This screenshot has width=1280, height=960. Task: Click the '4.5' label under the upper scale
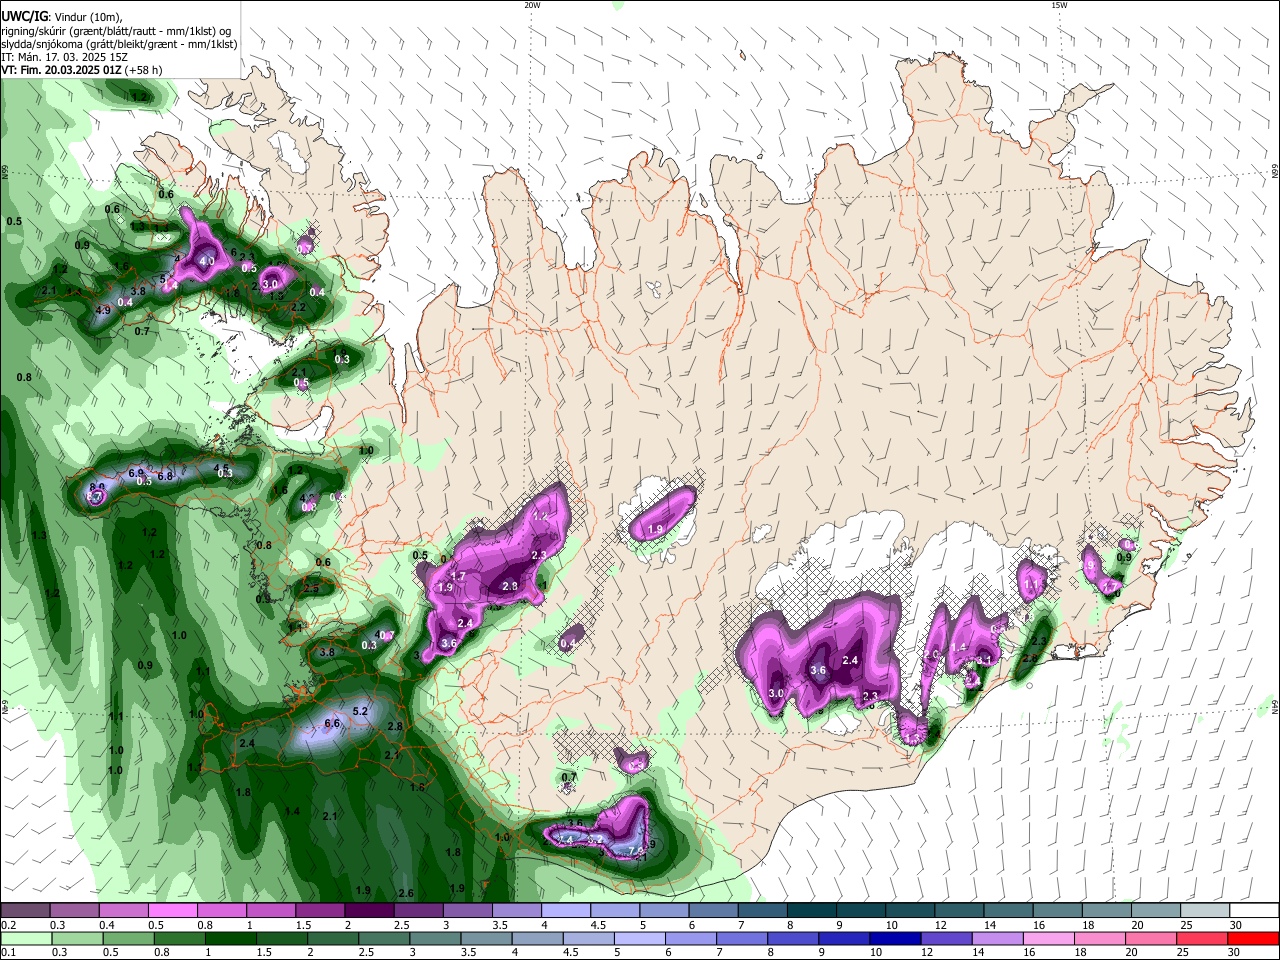(598, 925)
